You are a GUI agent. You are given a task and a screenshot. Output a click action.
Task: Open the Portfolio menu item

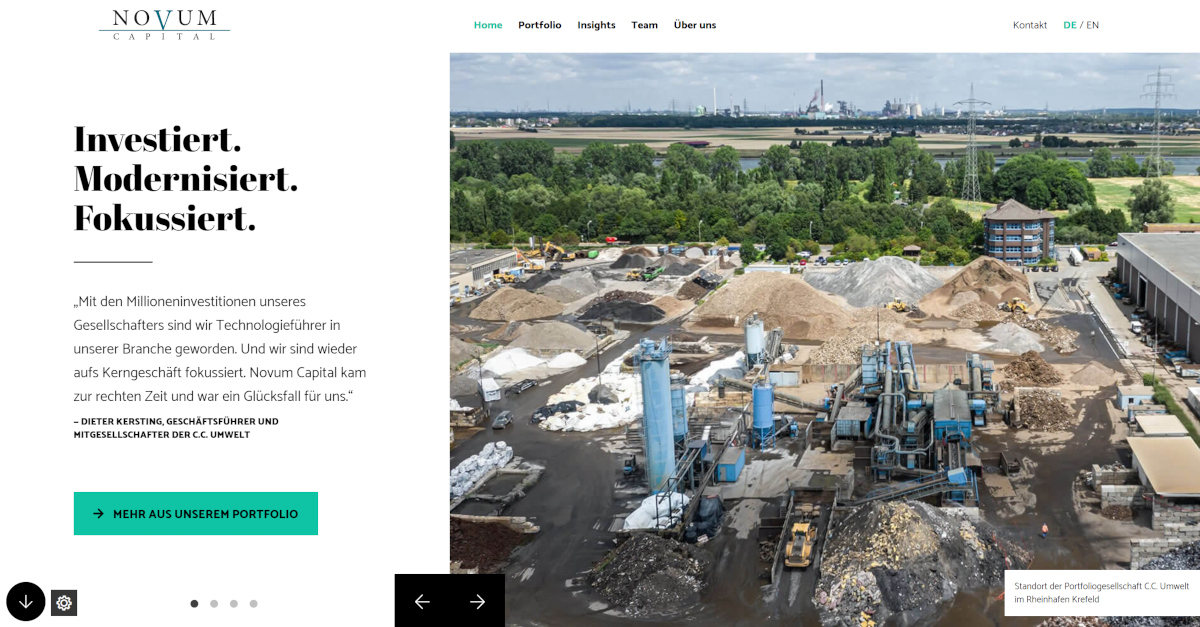(540, 25)
